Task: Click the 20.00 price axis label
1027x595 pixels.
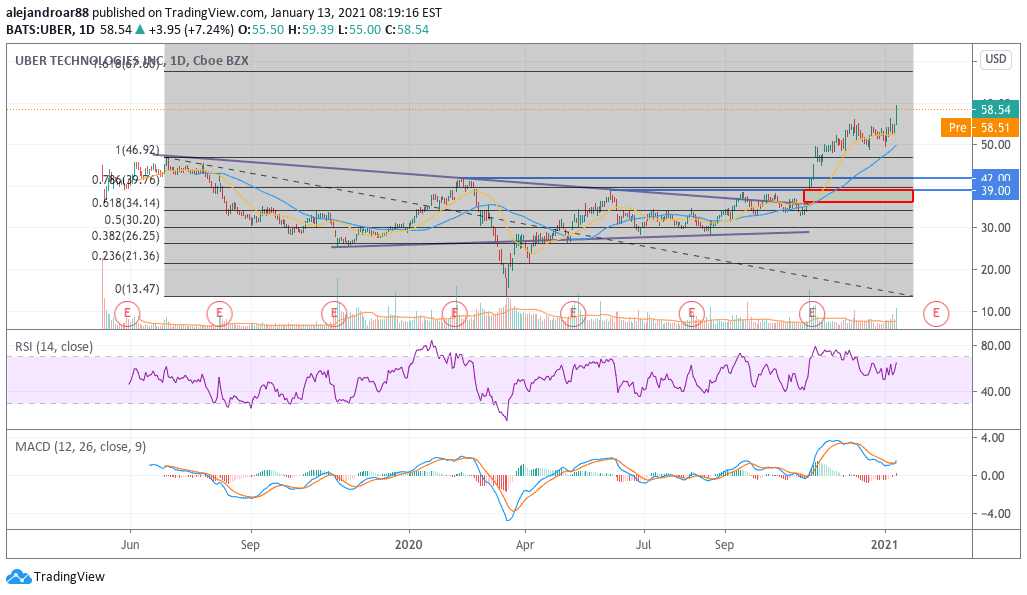Action: [x=996, y=270]
